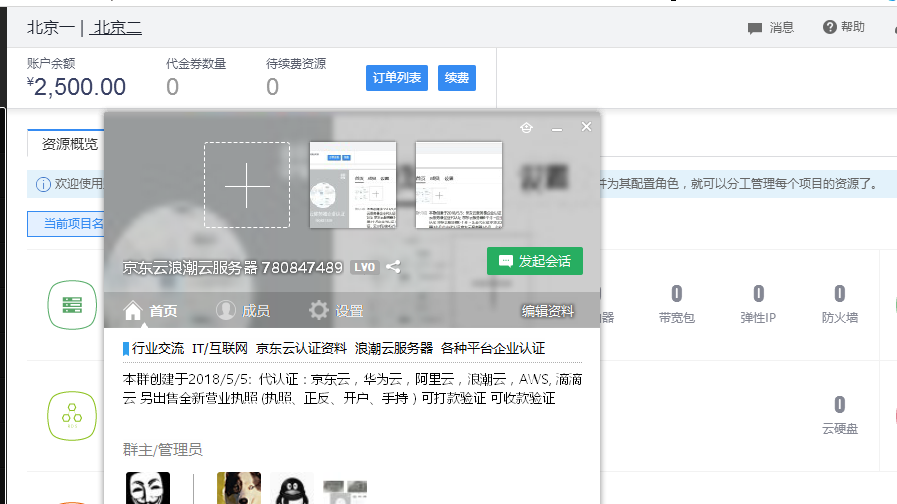Click the 浪潮云服务器 tag
Screen dimensions: 897x504
coord(394,348)
